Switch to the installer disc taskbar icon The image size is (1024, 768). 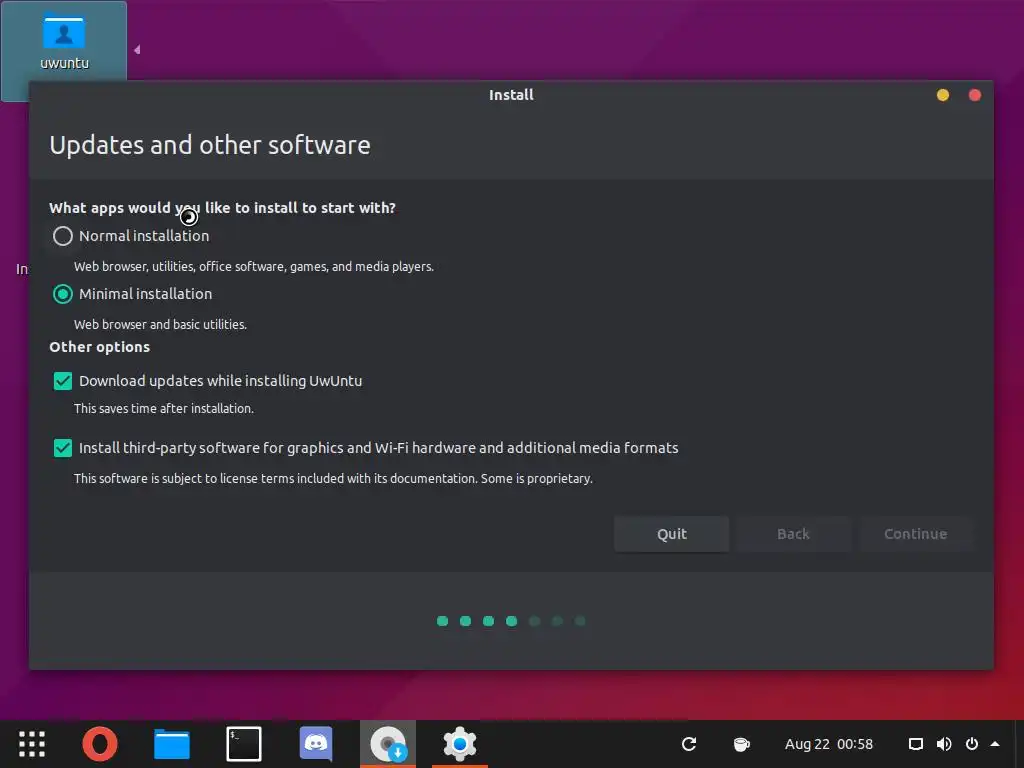tap(388, 744)
